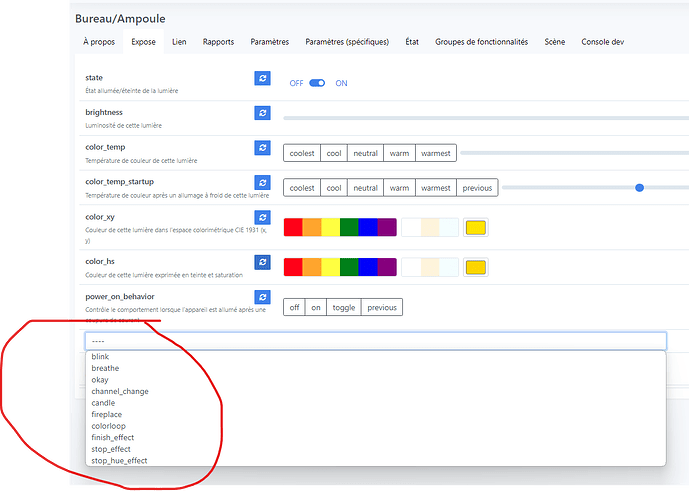Image resolution: width=689 pixels, height=491 pixels.
Task: Select finish_effect from list
Action: (376, 438)
